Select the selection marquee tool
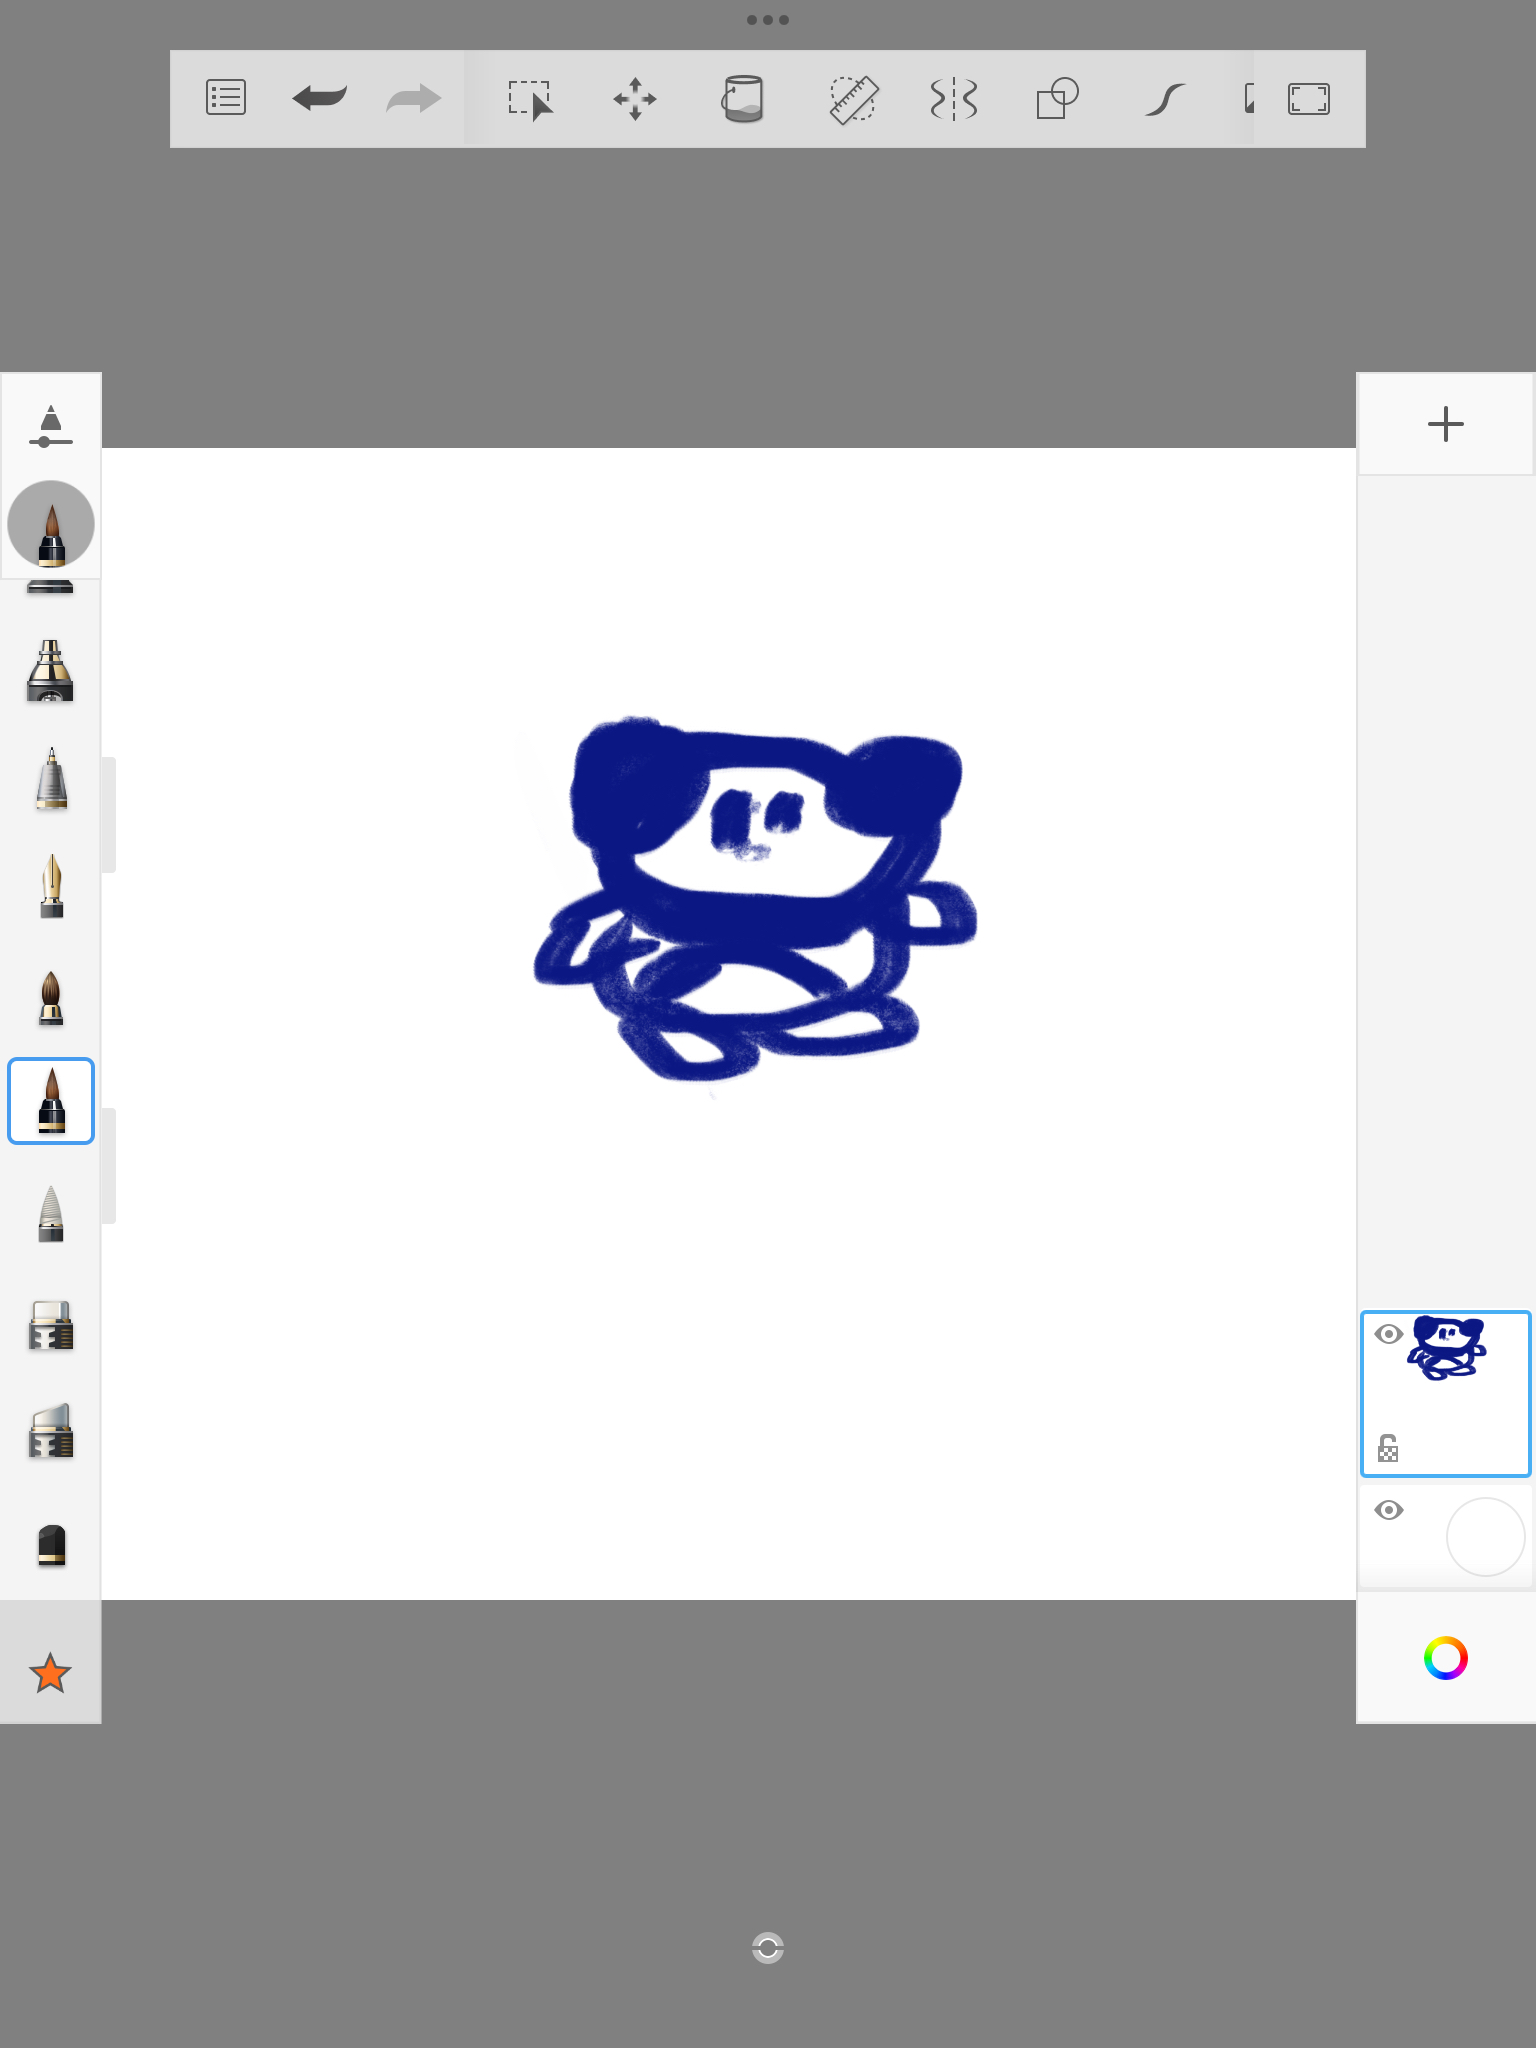The image size is (1536, 2048). [530, 100]
